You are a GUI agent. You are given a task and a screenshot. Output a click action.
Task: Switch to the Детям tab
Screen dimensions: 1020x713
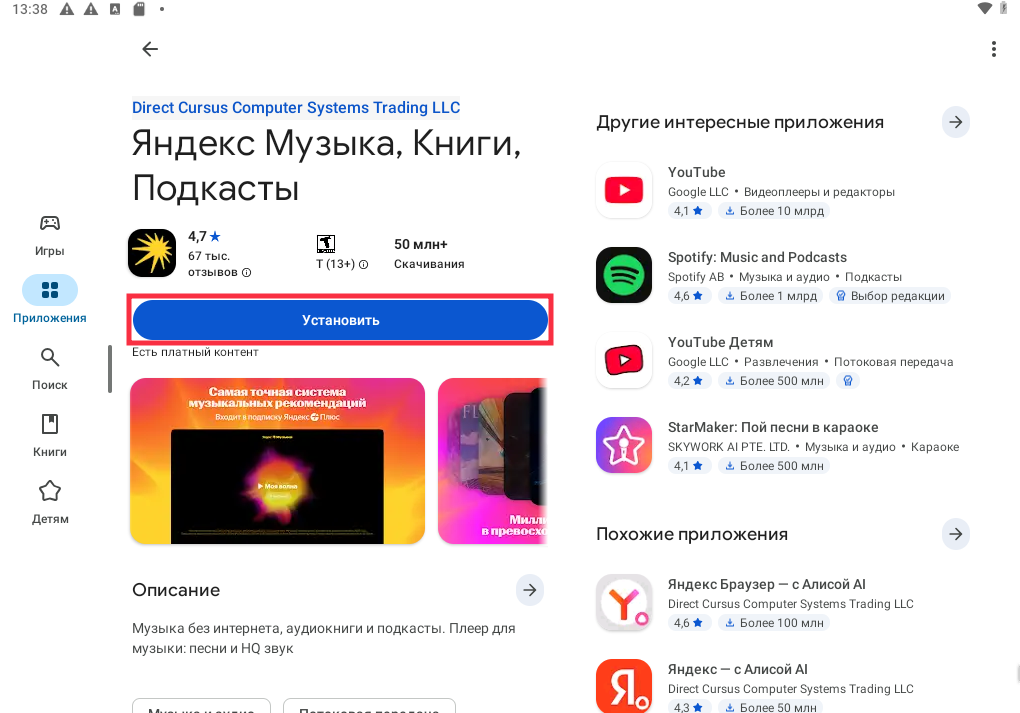50,502
